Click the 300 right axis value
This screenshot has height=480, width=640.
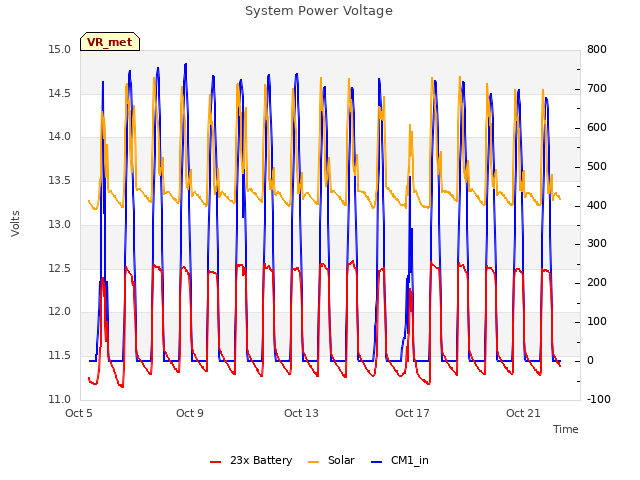coord(597,244)
